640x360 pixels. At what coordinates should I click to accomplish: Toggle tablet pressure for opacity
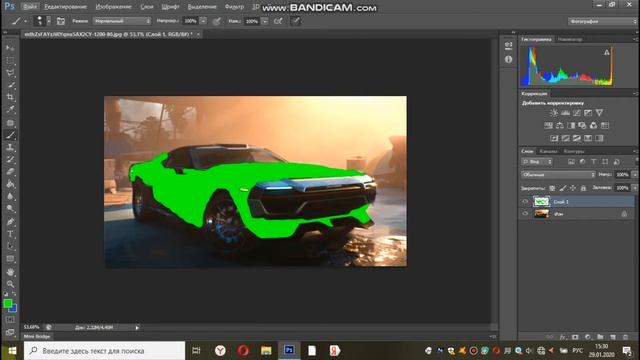click(x=217, y=21)
